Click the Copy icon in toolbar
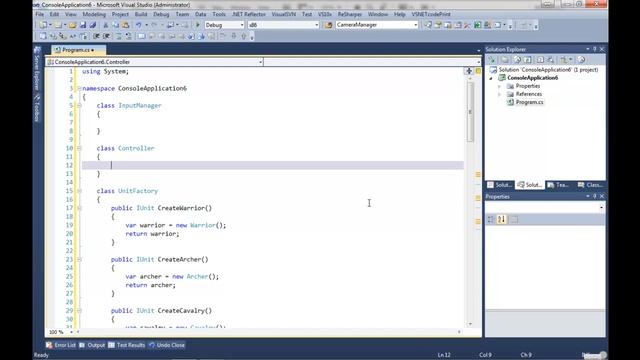 [x=116, y=25]
